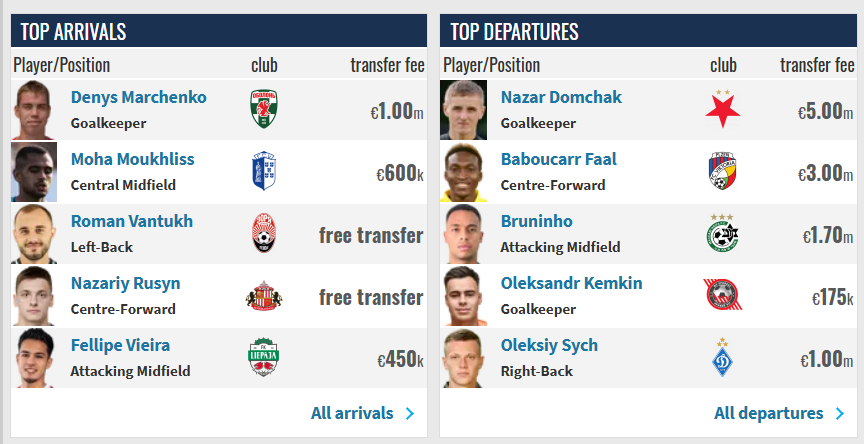
Task: Follow the Baboucarr Faal name link
Action: click(x=559, y=160)
